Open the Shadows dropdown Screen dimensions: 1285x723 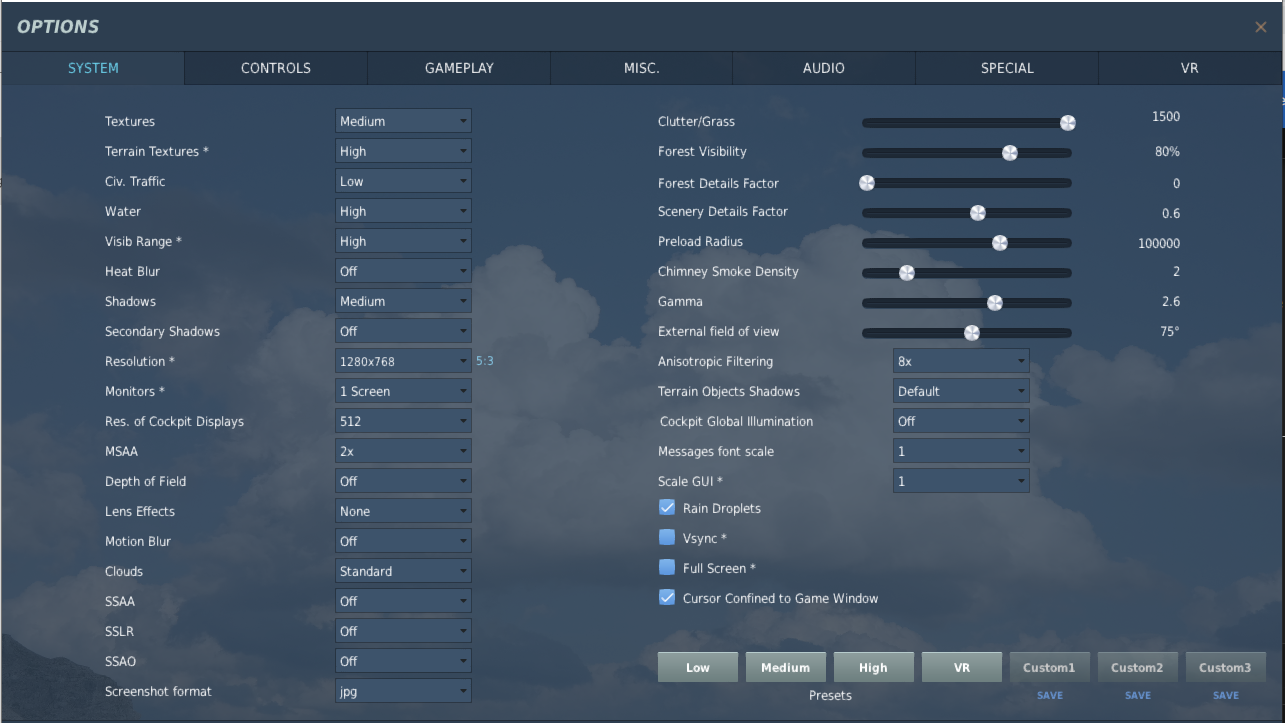pyautogui.click(x=403, y=301)
